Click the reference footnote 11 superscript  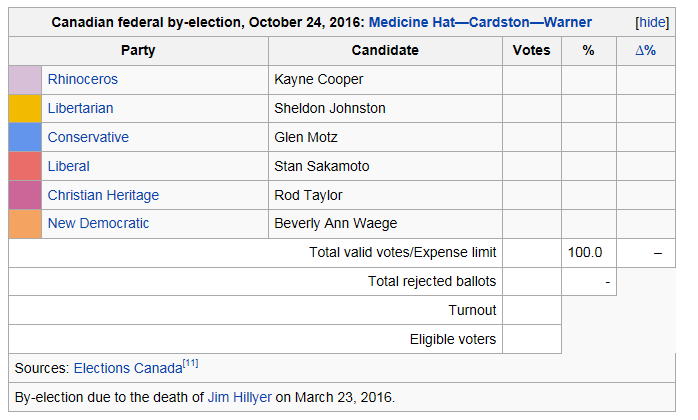(x=191, y=363)
